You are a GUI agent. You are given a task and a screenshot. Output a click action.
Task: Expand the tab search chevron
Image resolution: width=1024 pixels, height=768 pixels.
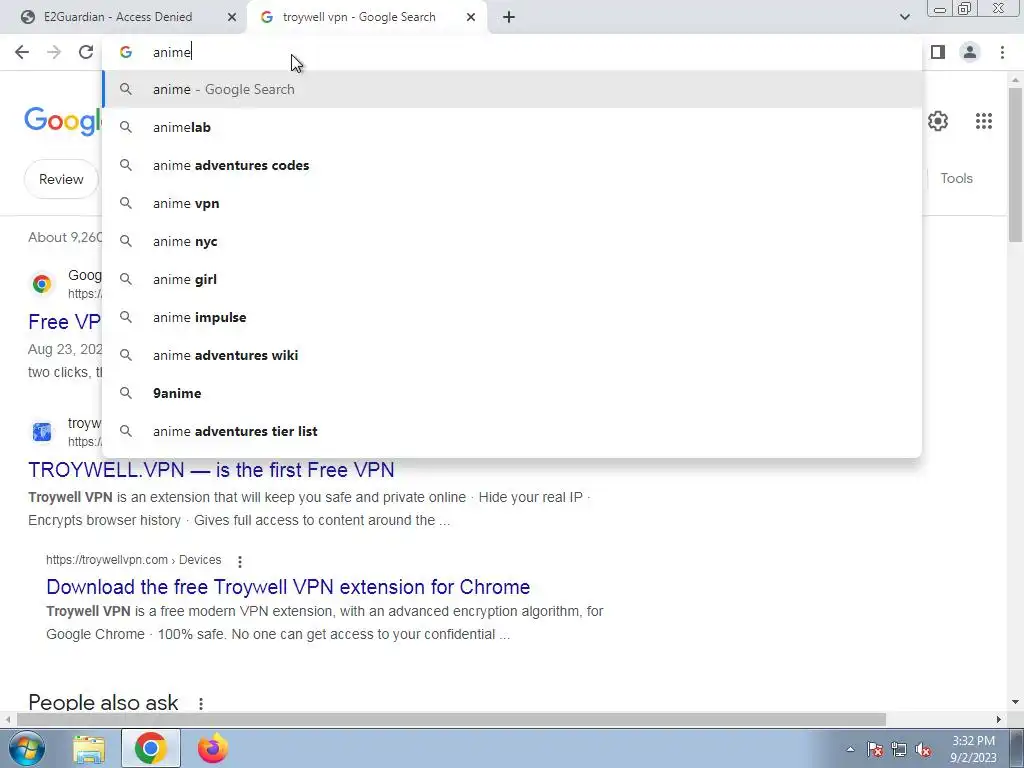coord(904,17)
